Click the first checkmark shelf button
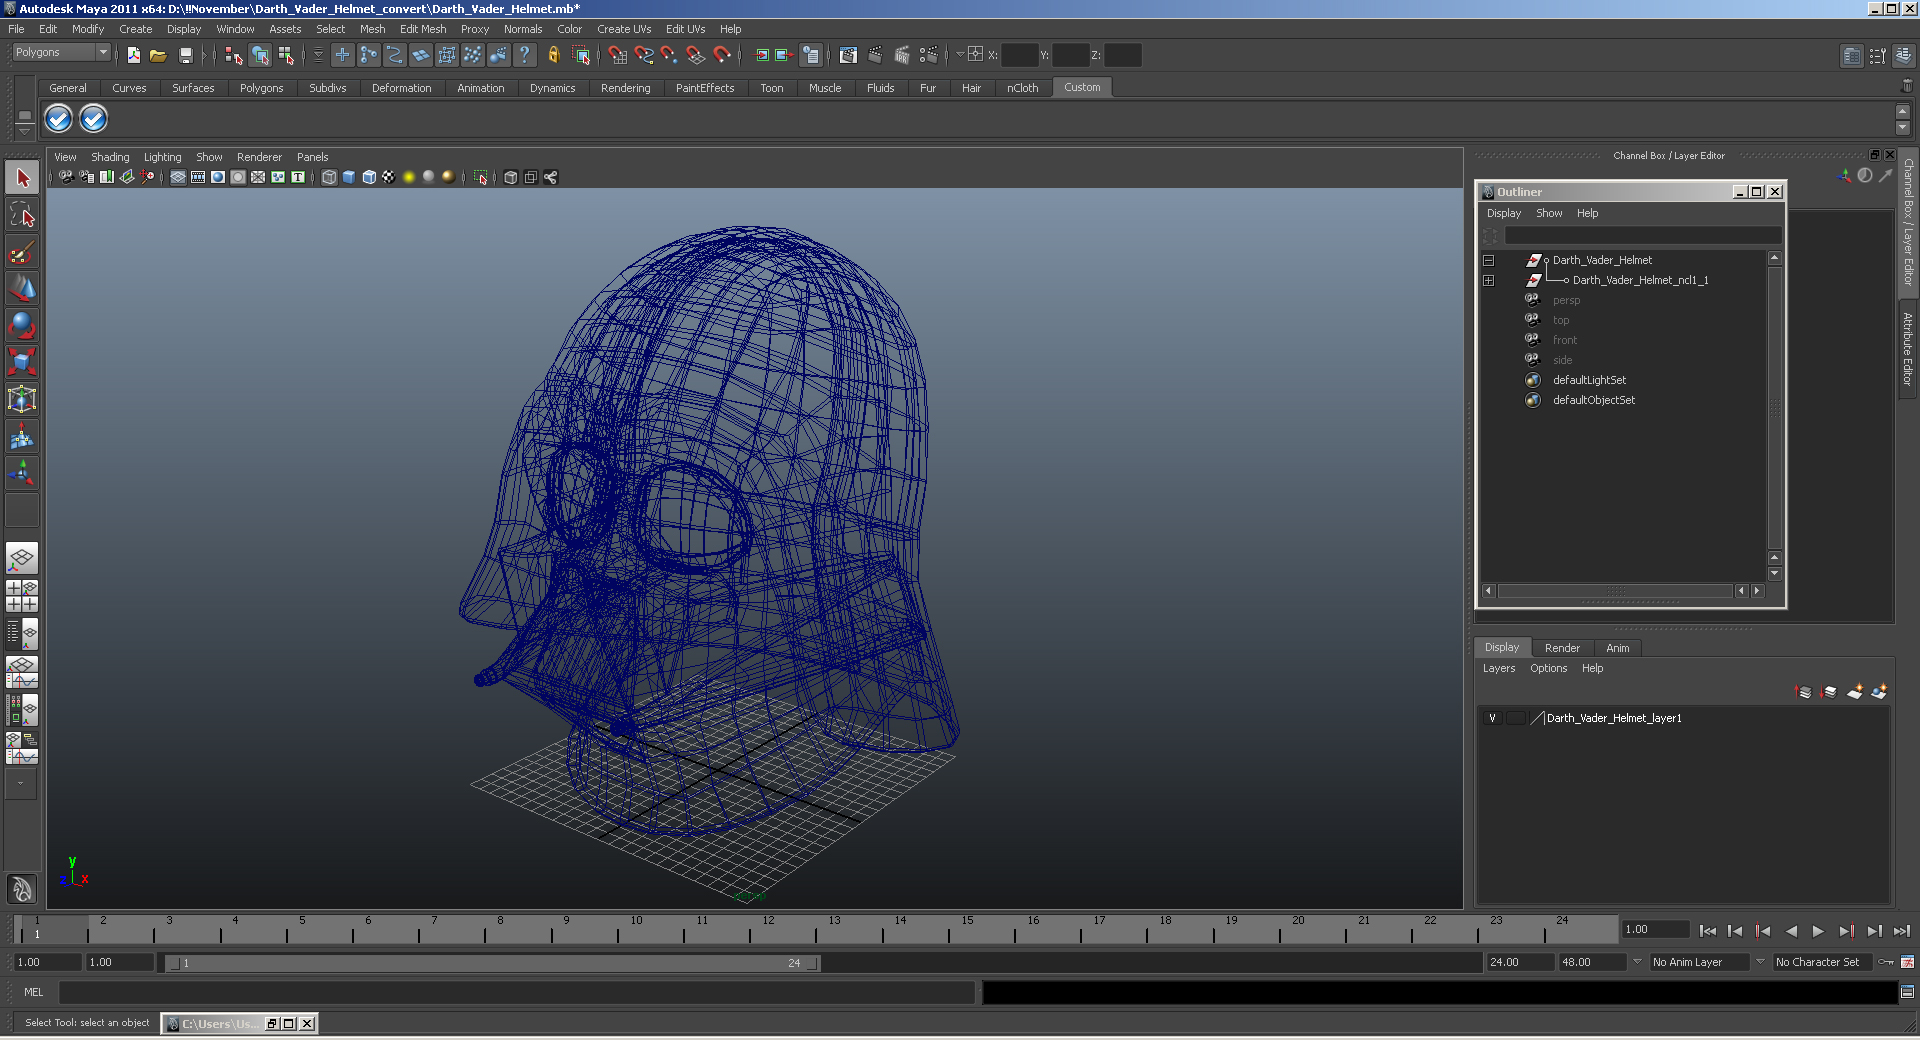The height and width of the screenshot is (1040, 1920). click(58, 119)
